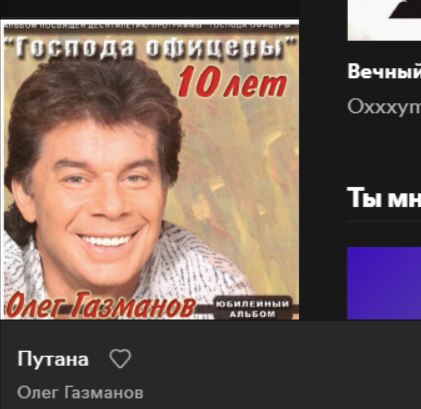Open artist Олег Газманов below the track title
Viewport: 421px width, 409px height.
pos(80,393)
